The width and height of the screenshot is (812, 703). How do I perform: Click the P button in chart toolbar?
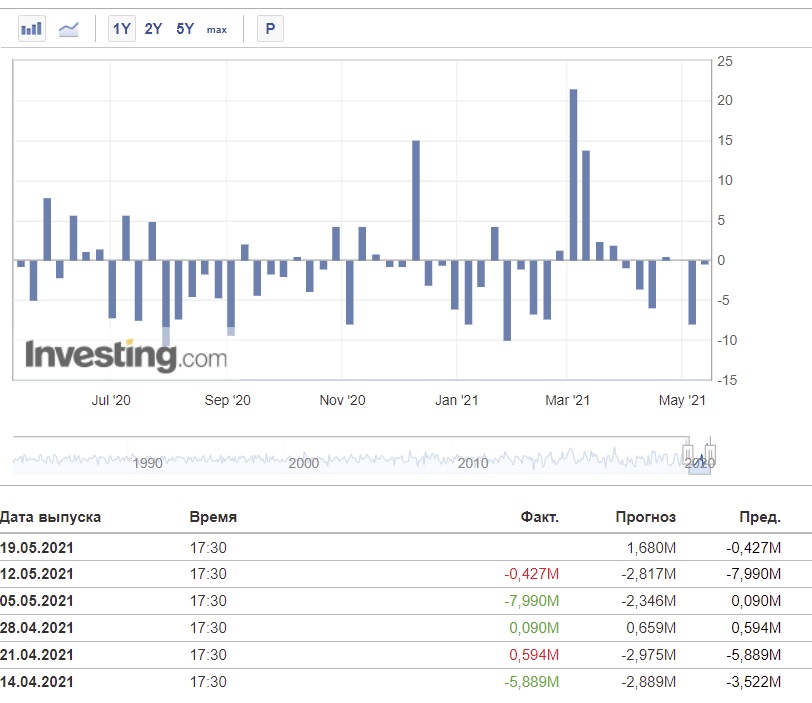[x=270, y=28]
